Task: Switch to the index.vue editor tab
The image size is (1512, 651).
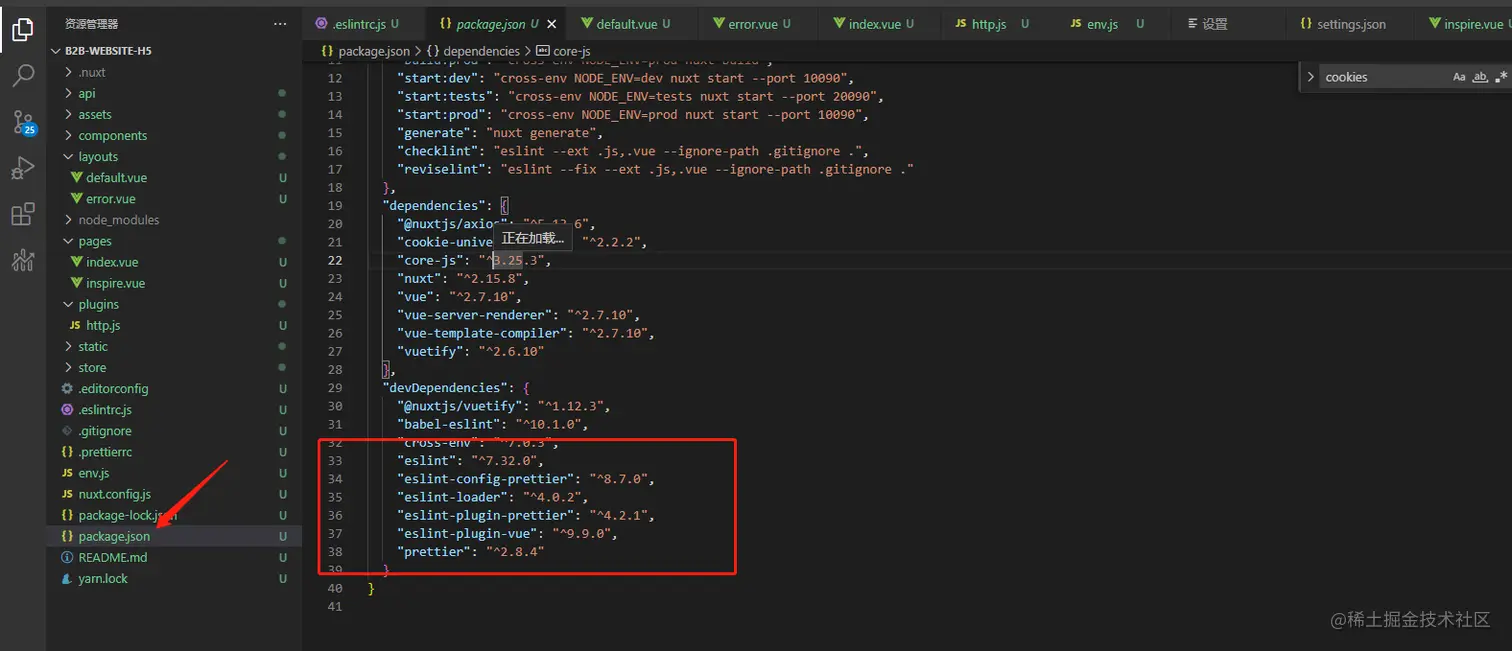Action: (x=880, y=24)
